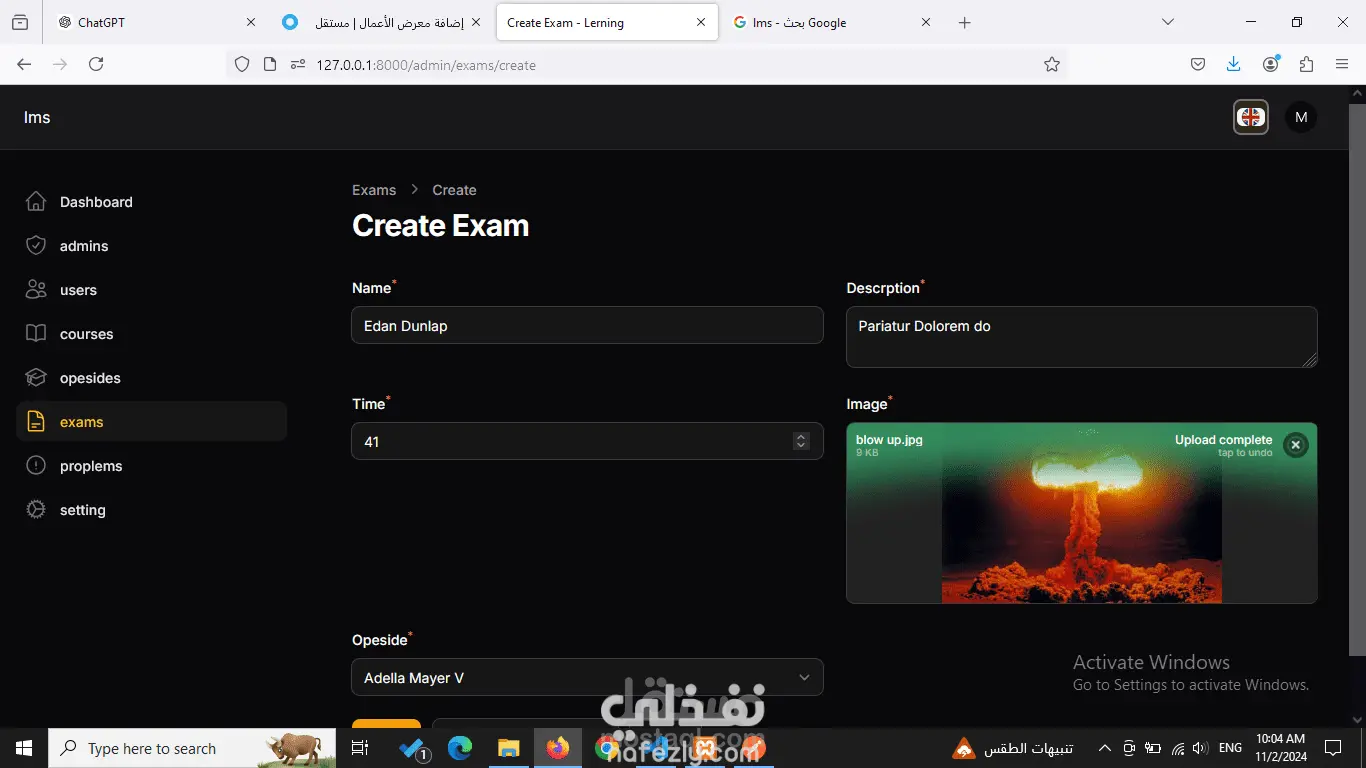Click the Firefox account icon
The height and width of the screenshot is (768, 1366).
tap(1271, 65)
